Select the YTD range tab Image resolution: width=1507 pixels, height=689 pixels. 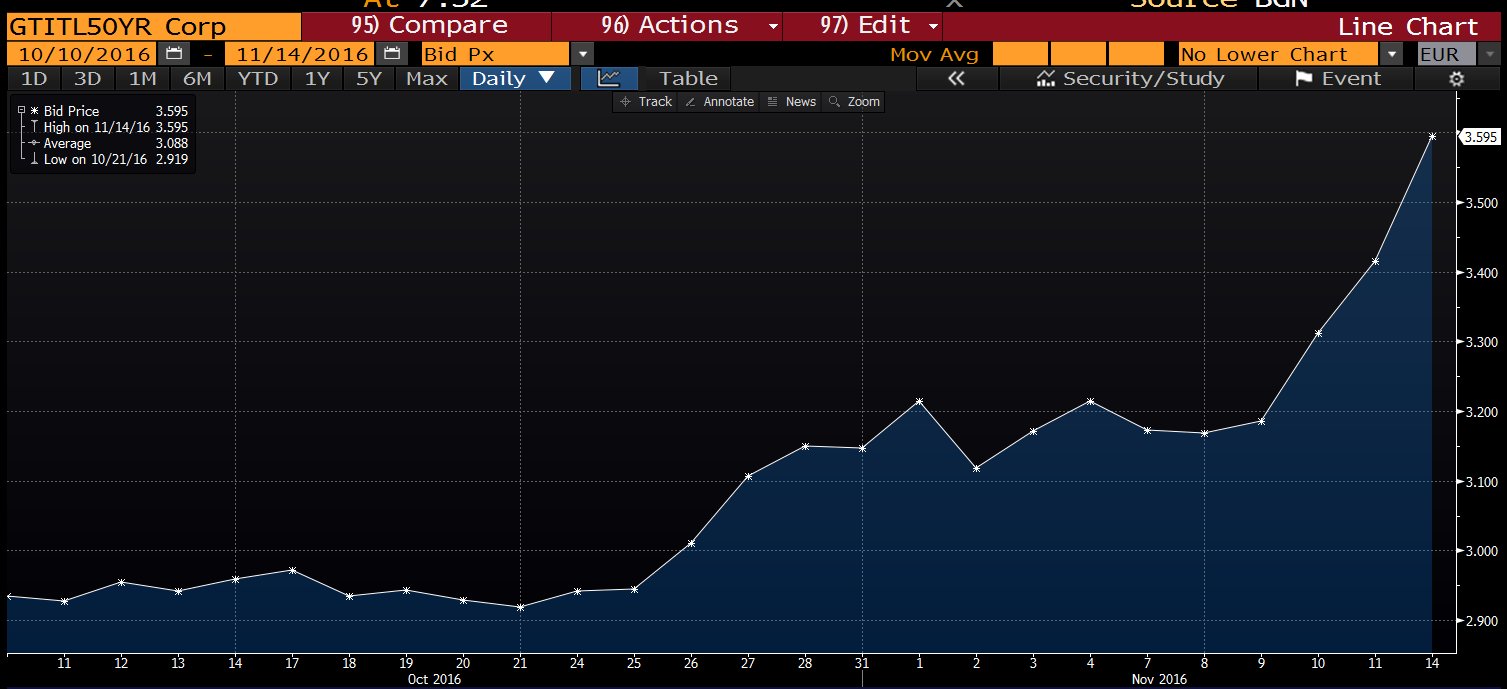click(258, 78)
